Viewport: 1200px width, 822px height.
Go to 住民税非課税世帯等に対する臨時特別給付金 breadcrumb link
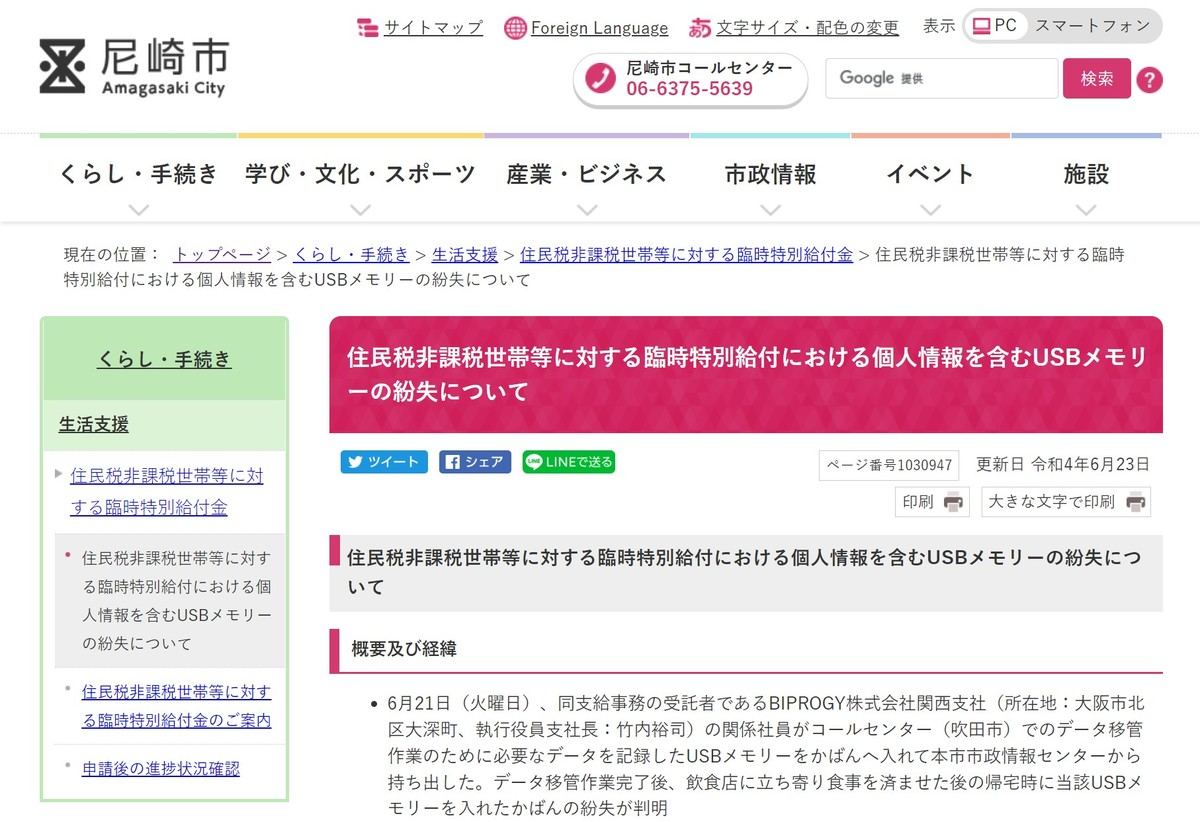[x=687, y=254]
